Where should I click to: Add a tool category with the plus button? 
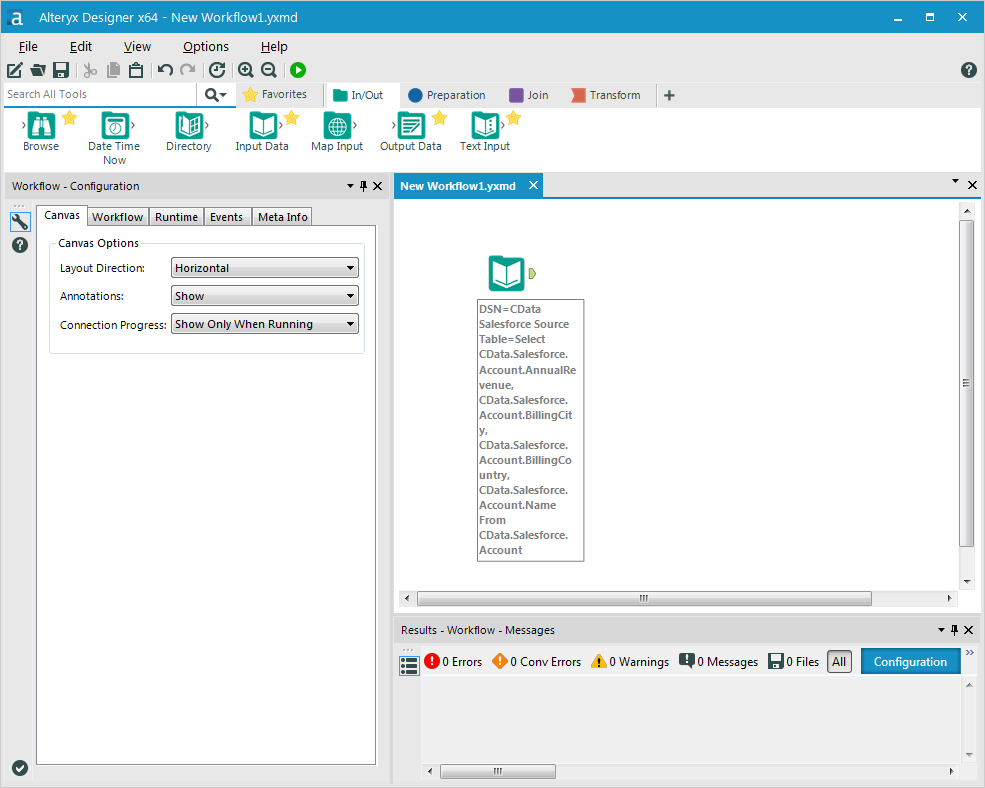[669, 95]
